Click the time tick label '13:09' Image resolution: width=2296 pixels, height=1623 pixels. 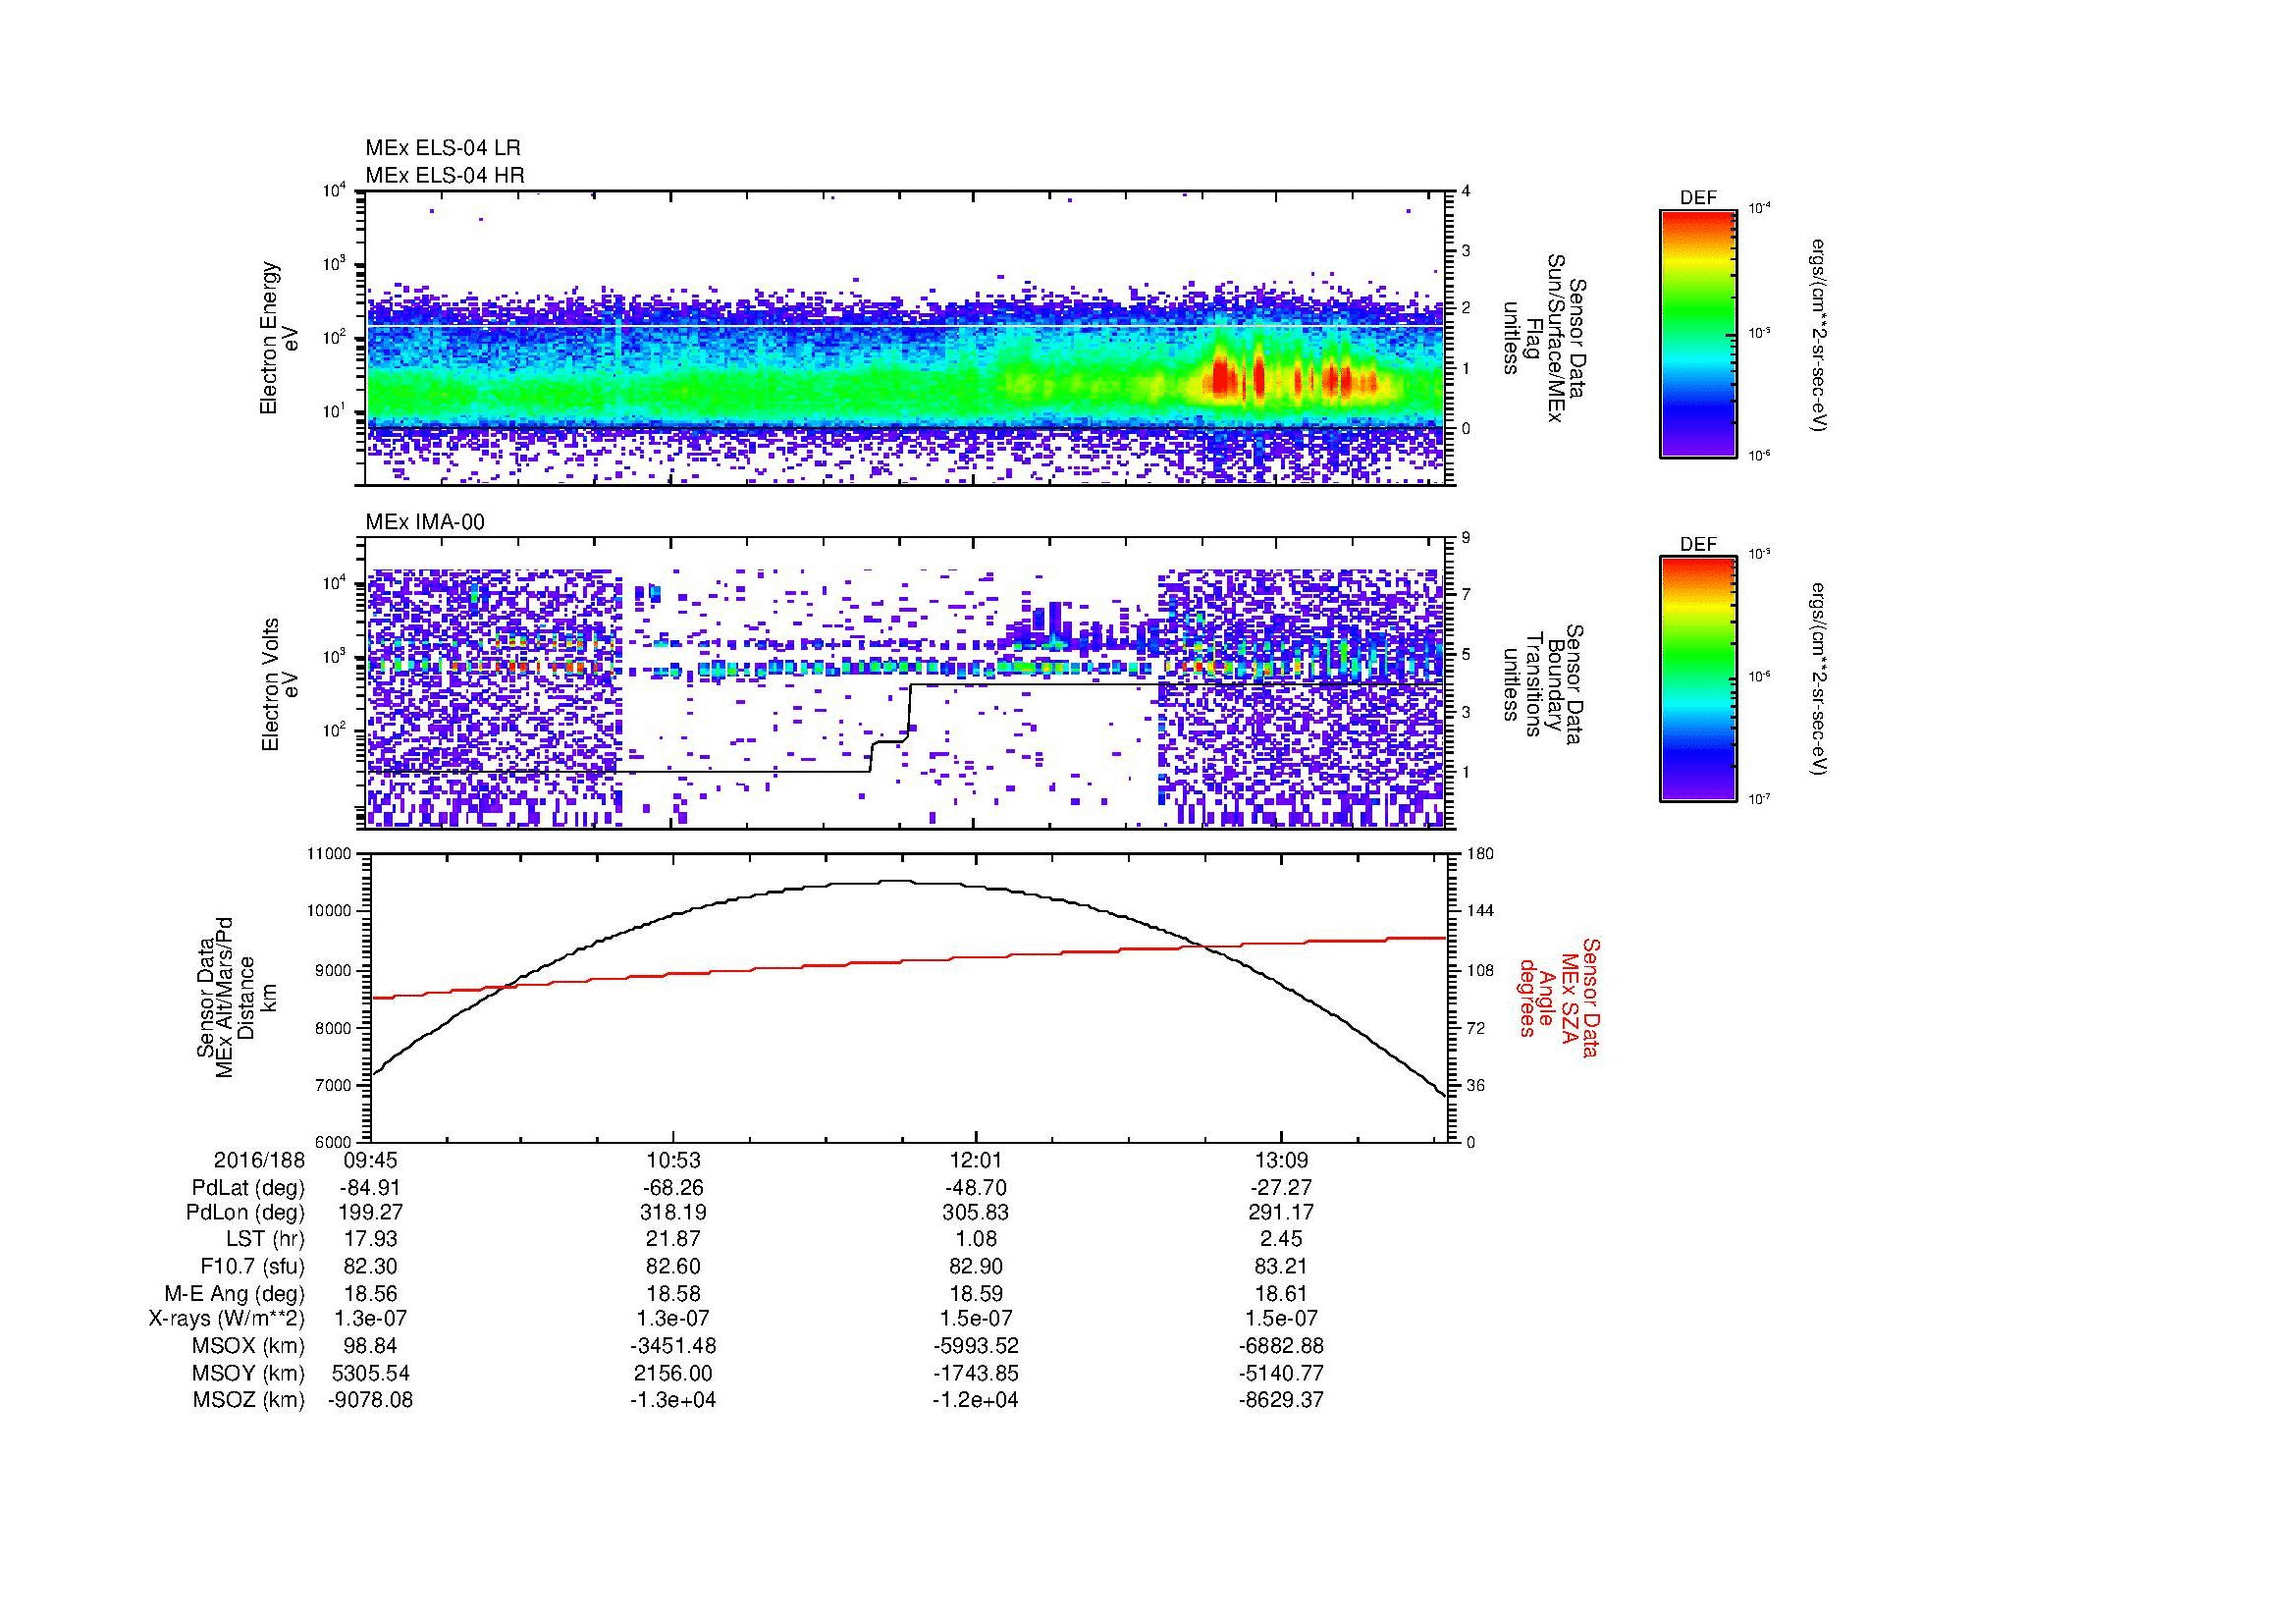pos(1281,1161)
